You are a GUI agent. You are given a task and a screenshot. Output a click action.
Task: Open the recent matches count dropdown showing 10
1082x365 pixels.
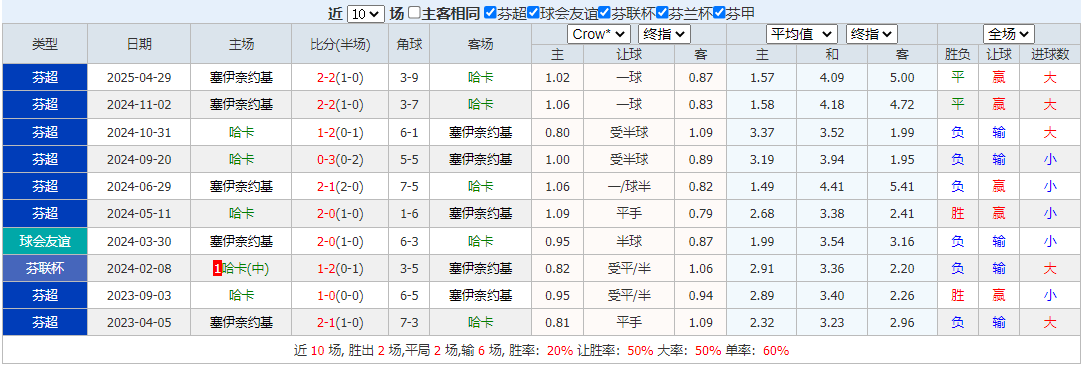(366, 14)
